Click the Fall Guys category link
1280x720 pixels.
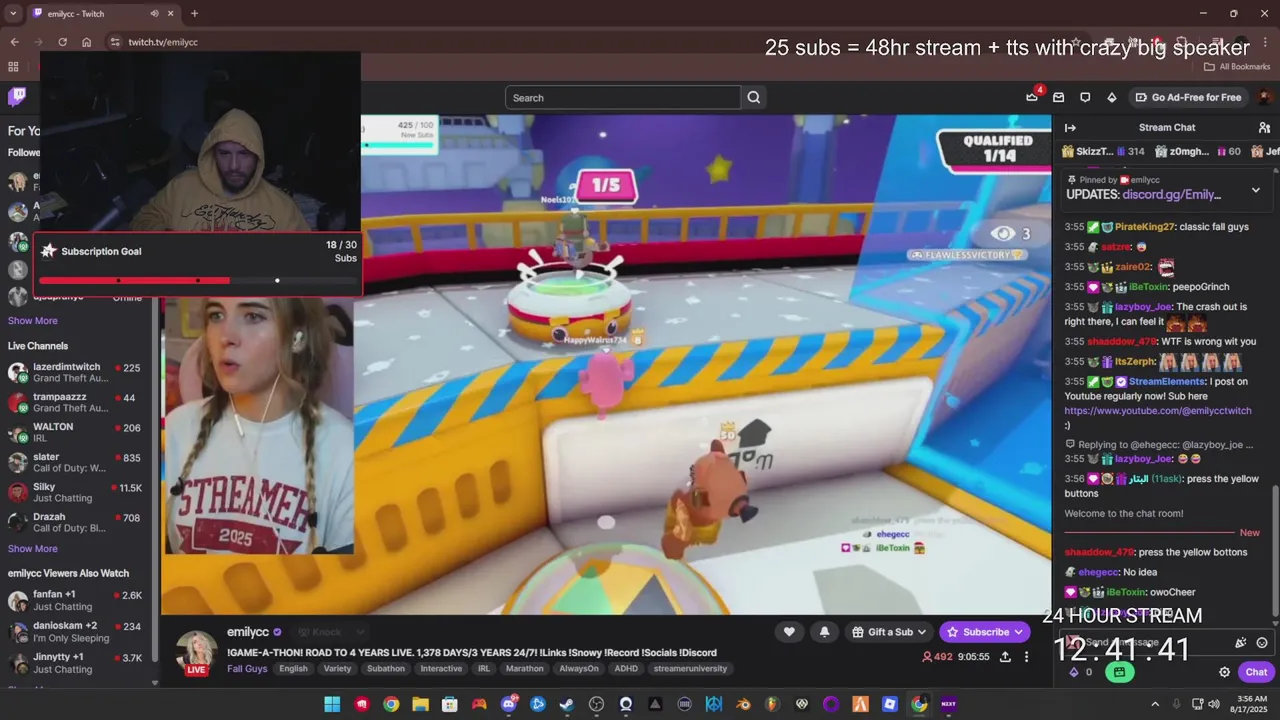click(247, 669)
